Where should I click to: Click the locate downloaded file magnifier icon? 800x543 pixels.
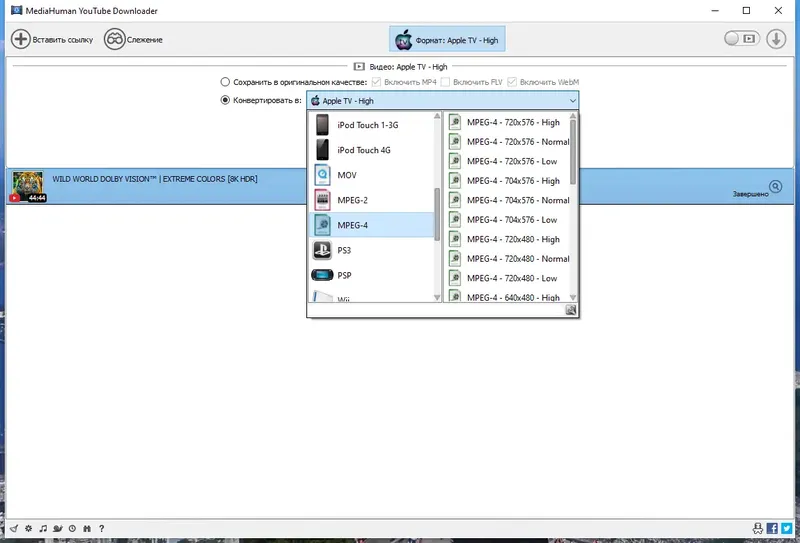776,187
